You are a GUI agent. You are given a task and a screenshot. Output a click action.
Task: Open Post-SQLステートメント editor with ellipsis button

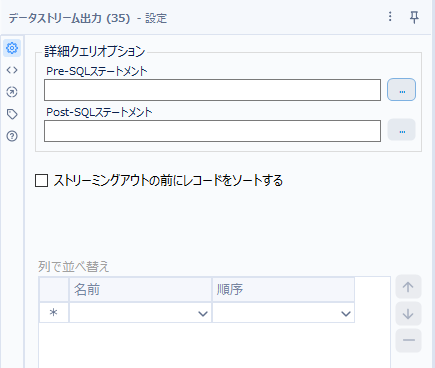(x=401, y=130)
